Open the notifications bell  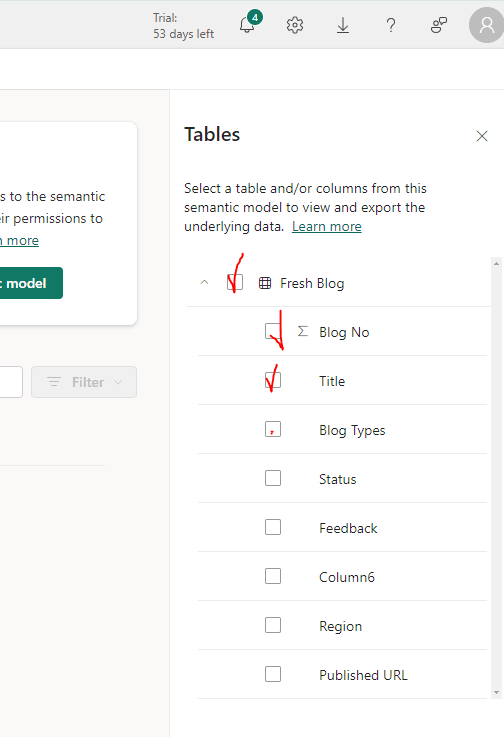click(247, 25)
